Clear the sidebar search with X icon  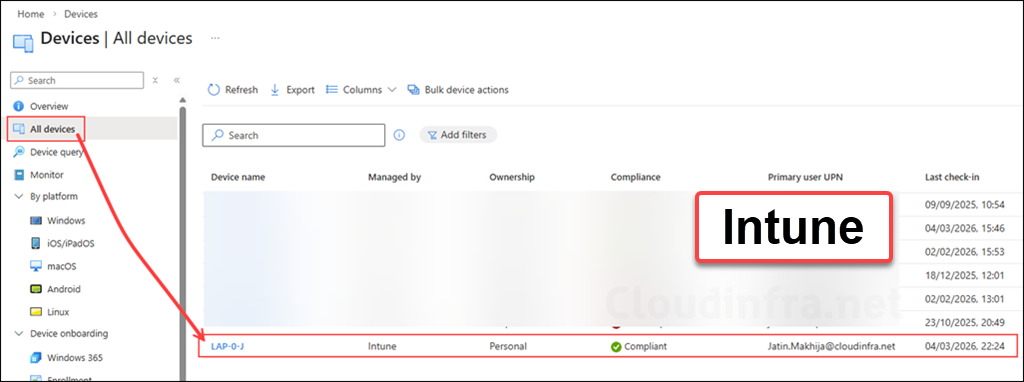(x=155, y=80)
